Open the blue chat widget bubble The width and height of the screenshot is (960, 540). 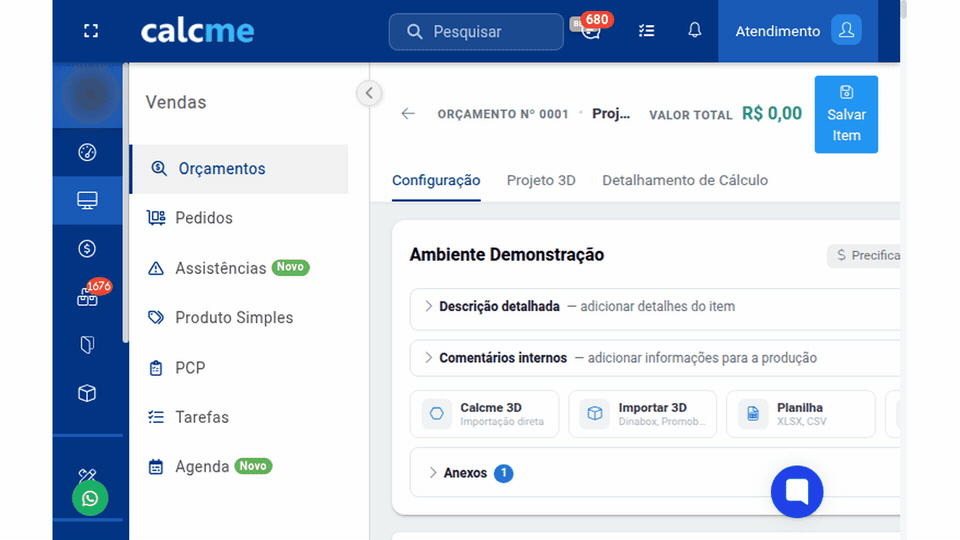pyautogui.click(x=797, y=492)
